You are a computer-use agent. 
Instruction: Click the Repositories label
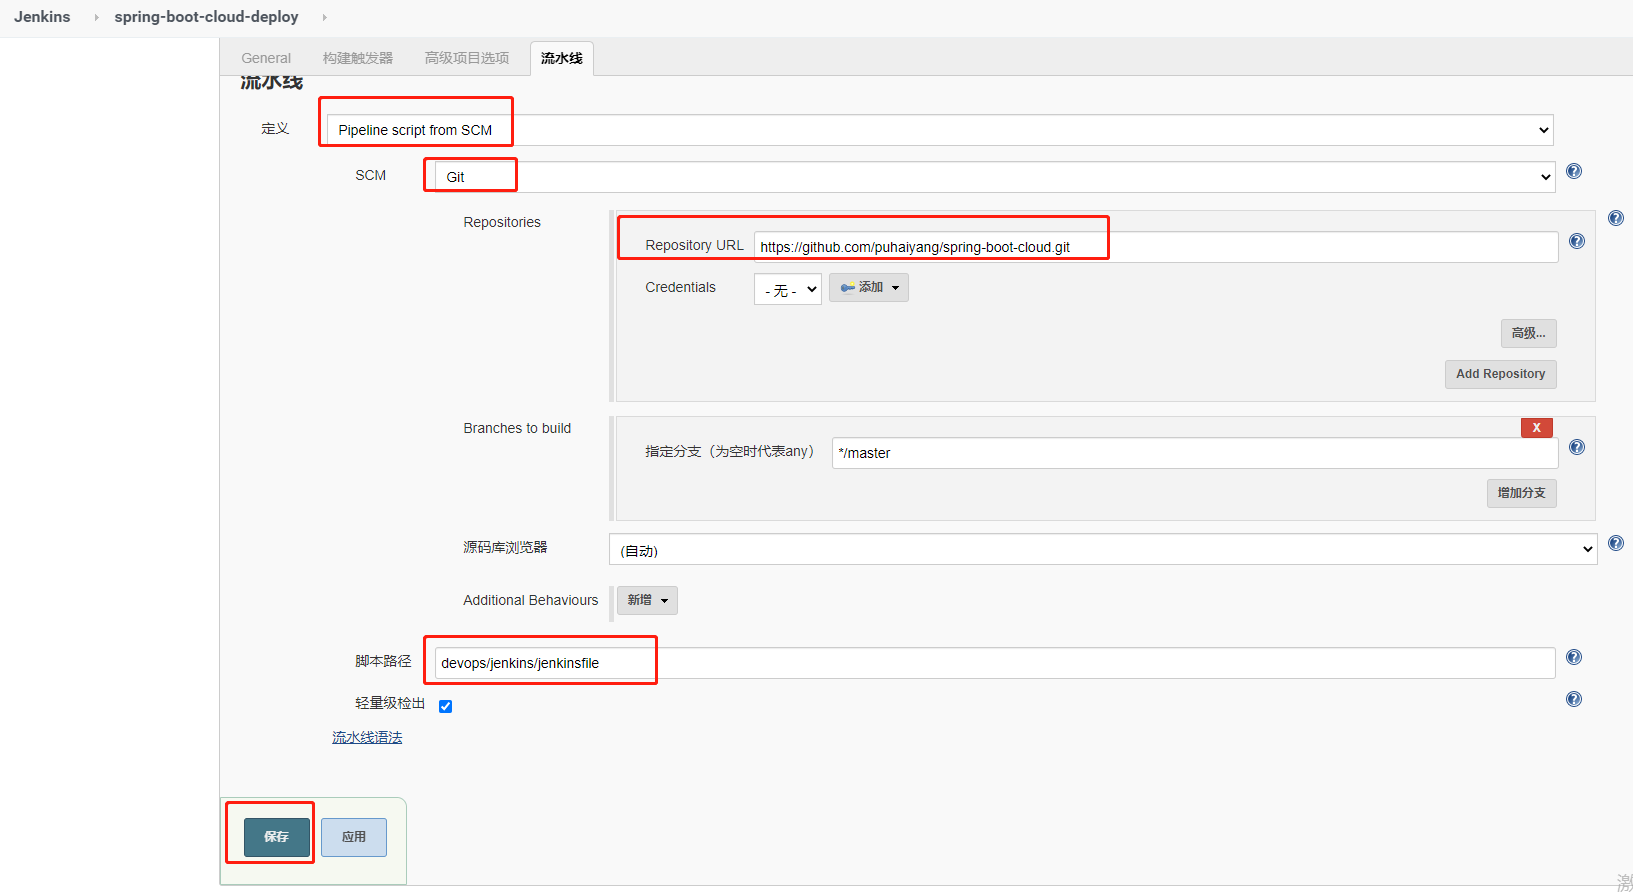[502, 222]
